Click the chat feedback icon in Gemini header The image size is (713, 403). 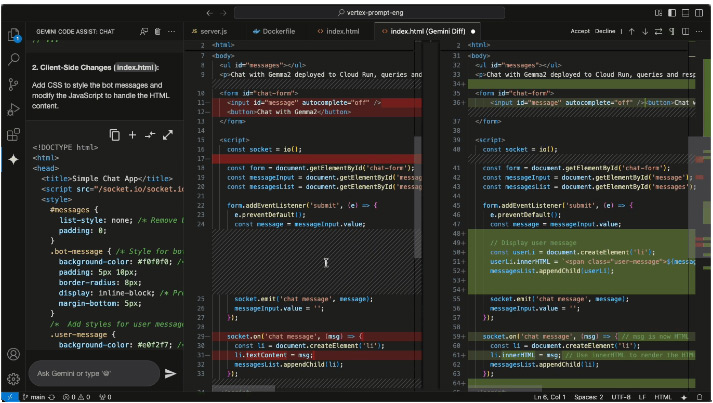144,31
